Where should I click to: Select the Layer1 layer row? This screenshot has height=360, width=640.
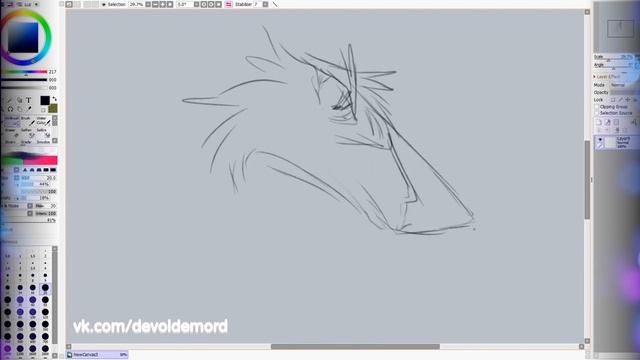tap(616, 142)
